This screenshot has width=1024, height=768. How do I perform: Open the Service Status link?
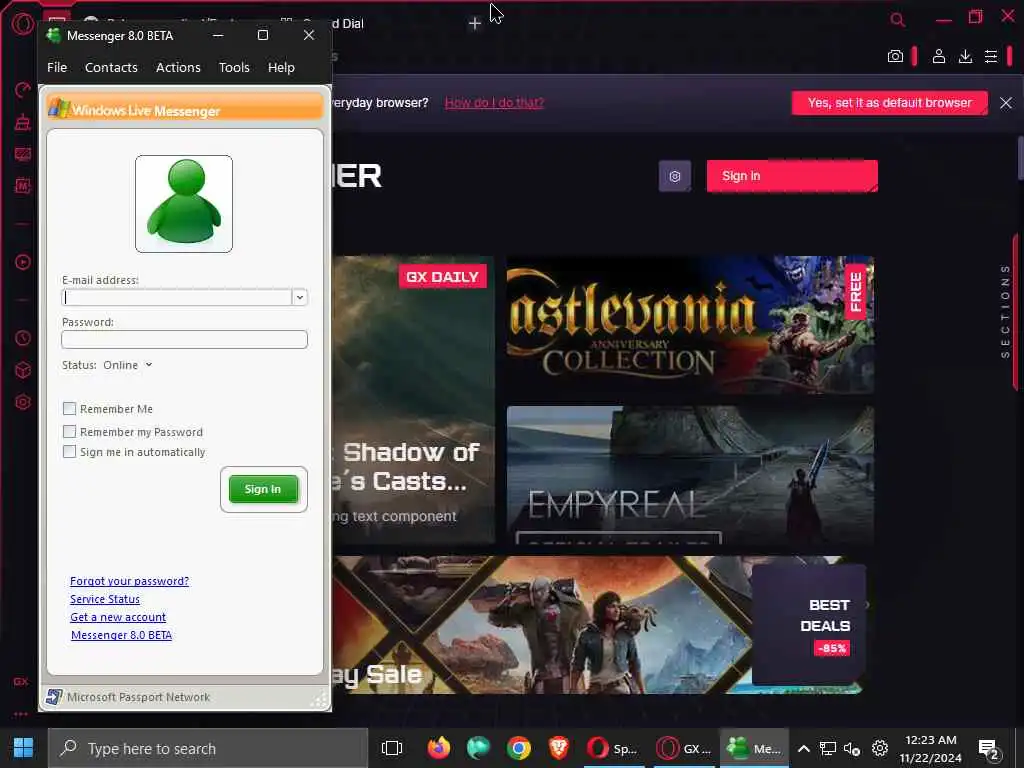104,599
